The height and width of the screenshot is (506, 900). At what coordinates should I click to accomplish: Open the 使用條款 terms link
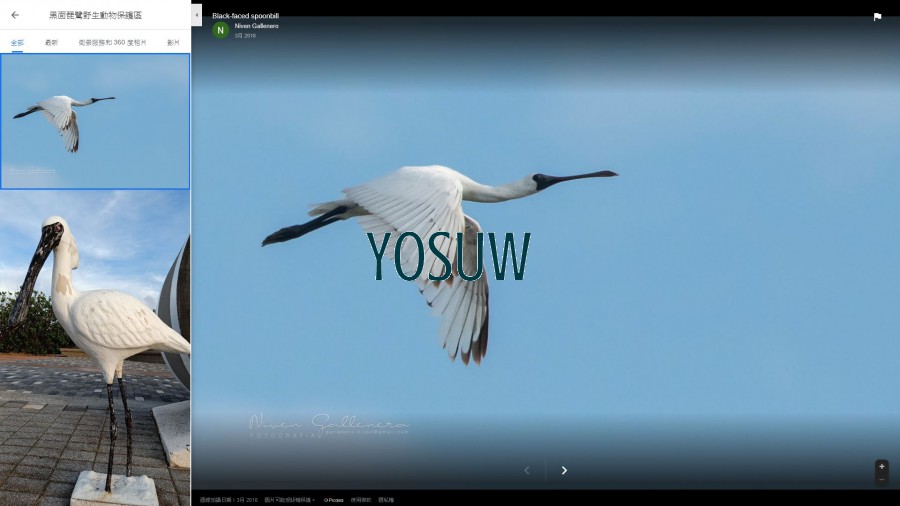361,500
